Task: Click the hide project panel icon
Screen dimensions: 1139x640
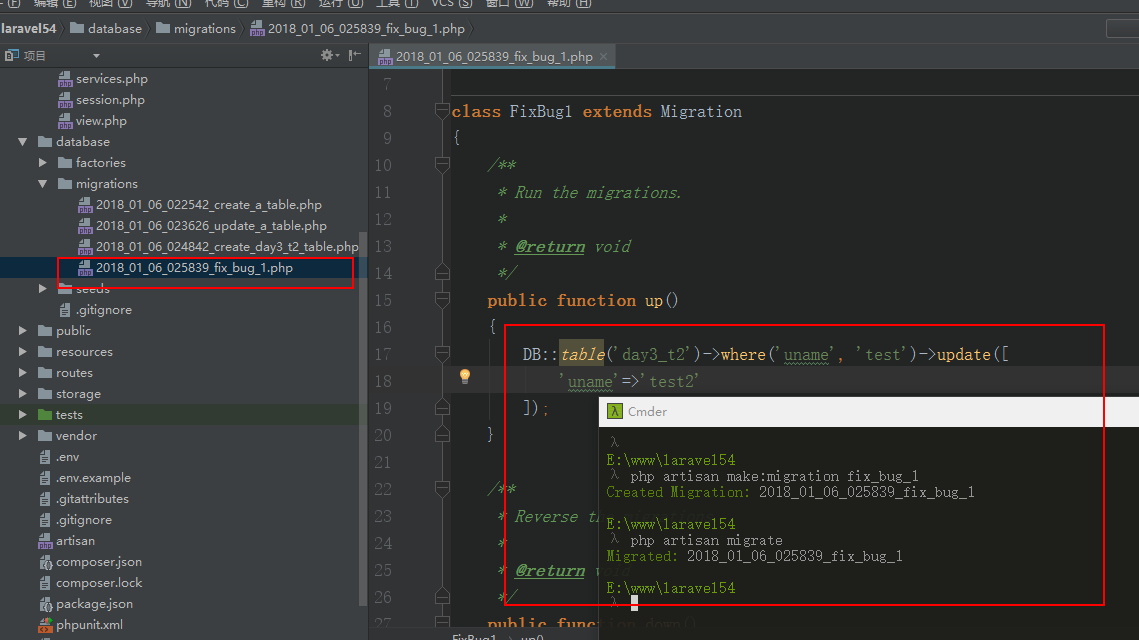Action: 354,56
